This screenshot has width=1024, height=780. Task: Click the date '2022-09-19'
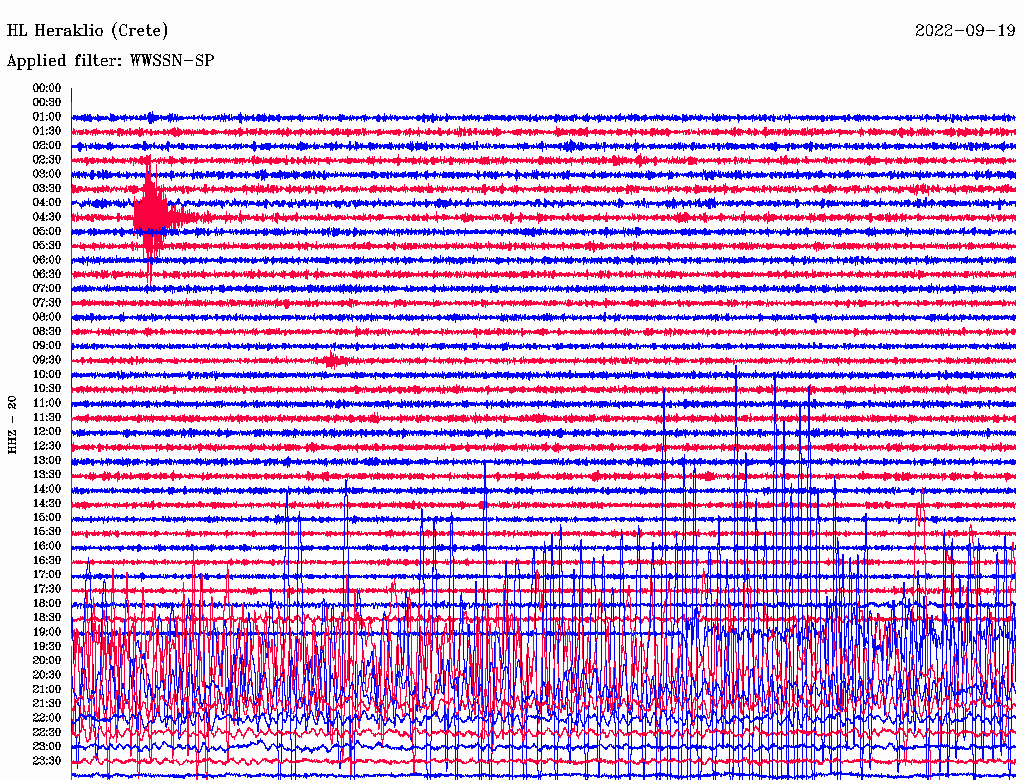point(965,31)
